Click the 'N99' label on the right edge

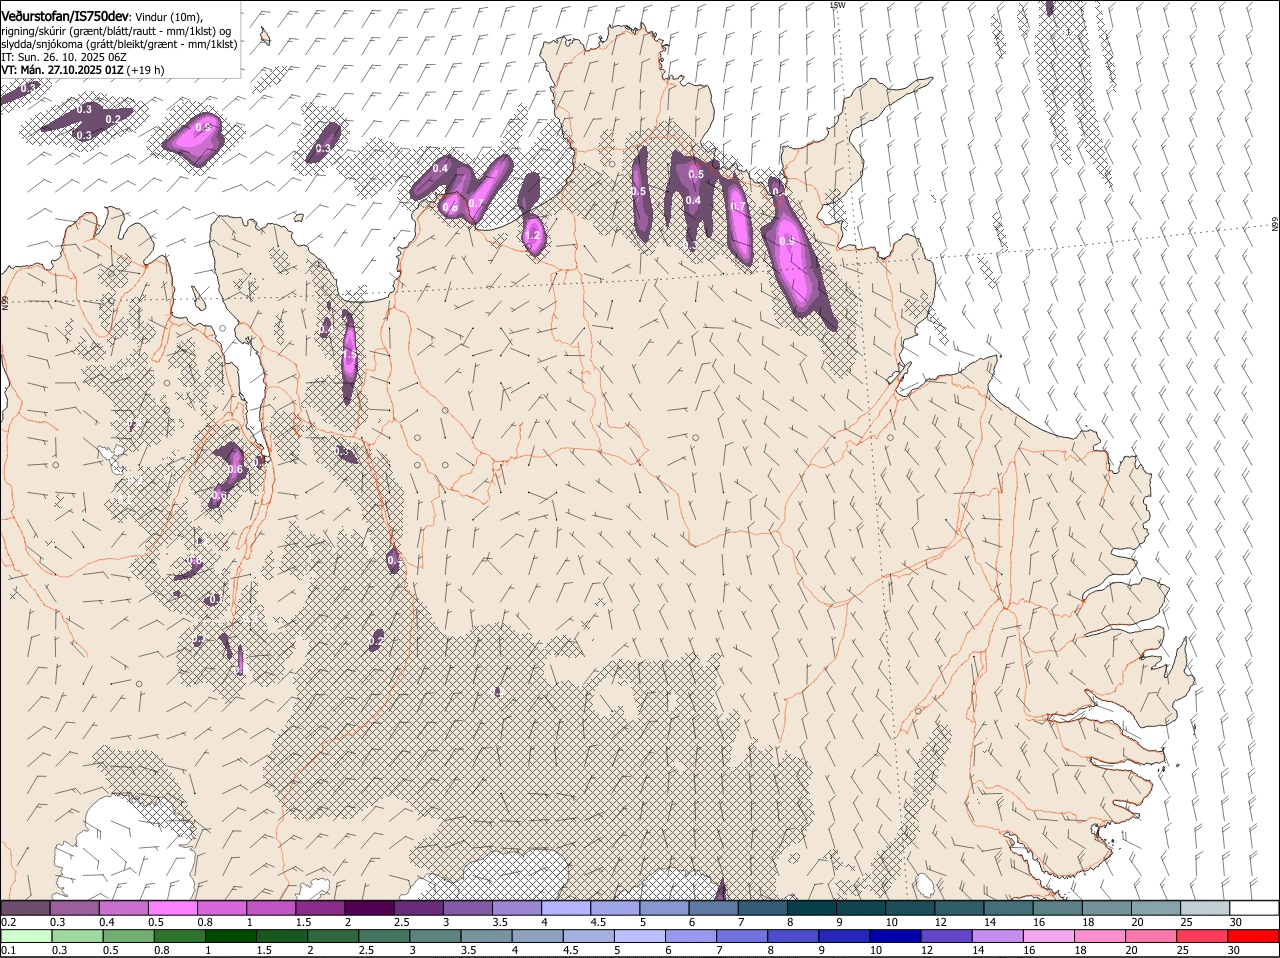click(1275, 224)
